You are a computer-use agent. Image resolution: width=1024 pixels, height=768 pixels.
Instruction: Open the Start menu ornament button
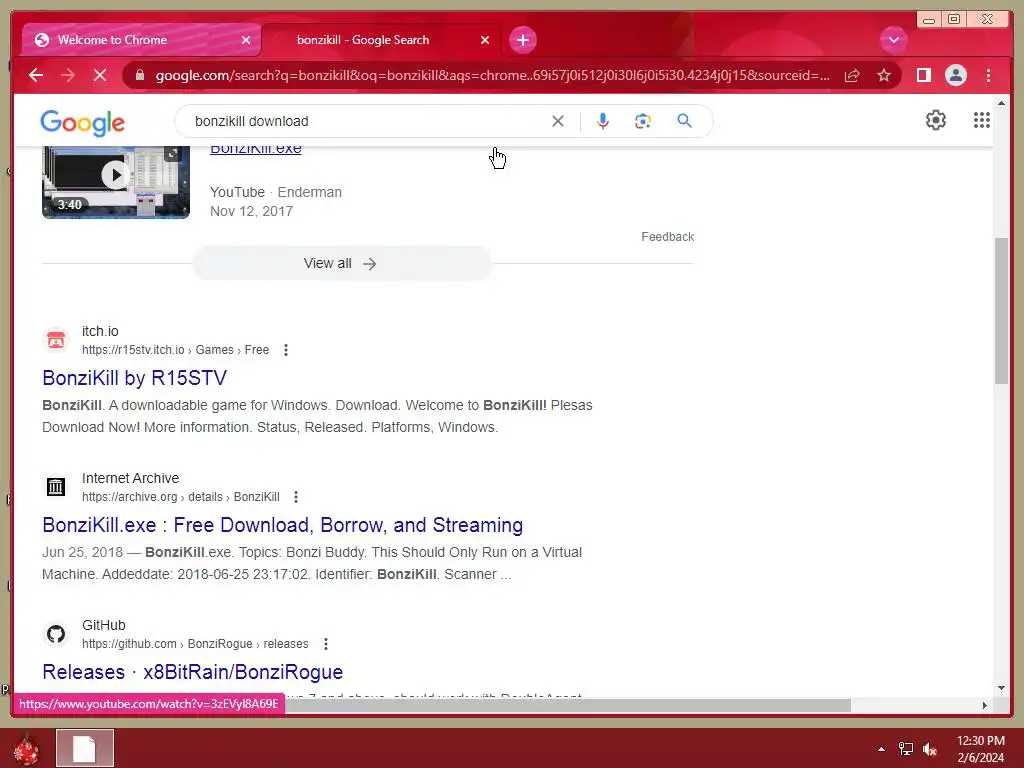25,750
